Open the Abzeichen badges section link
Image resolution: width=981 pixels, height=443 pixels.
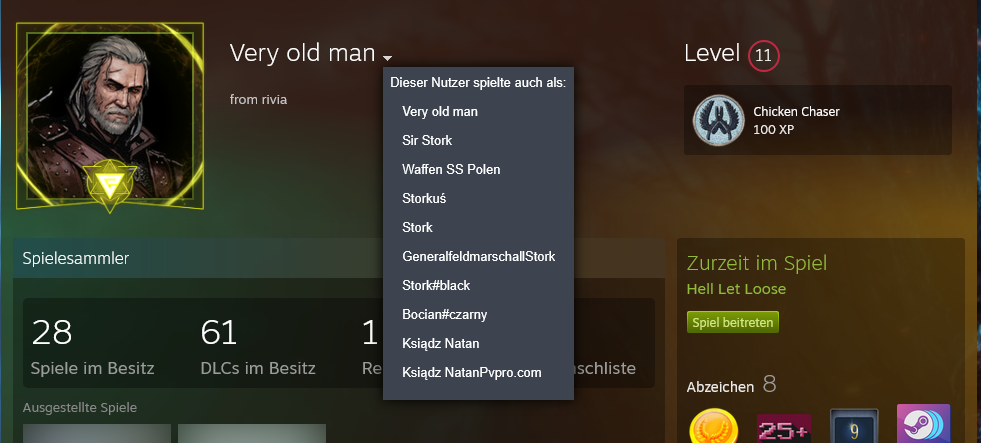[720, 387]
